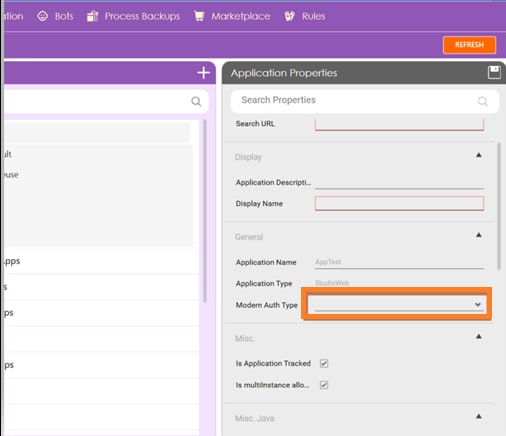Click the magnifier icon in Search Properties
This screenshot has width=506, height=436.
click(482, 101)
